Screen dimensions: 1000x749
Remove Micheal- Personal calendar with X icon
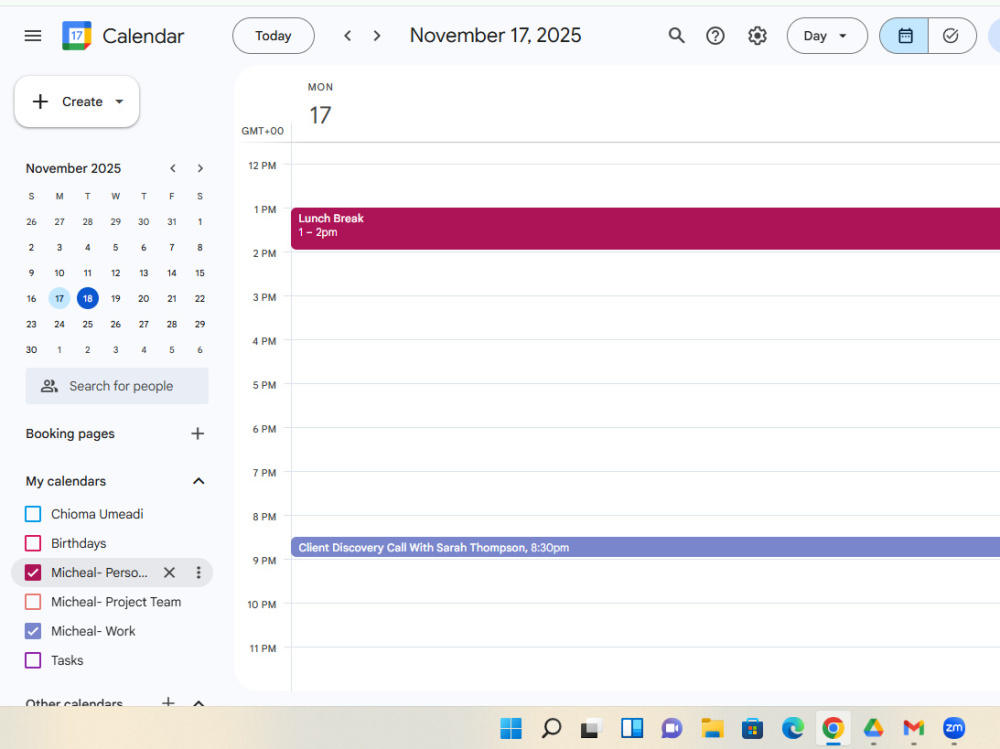pyautogui.click(x=169, y=573)
